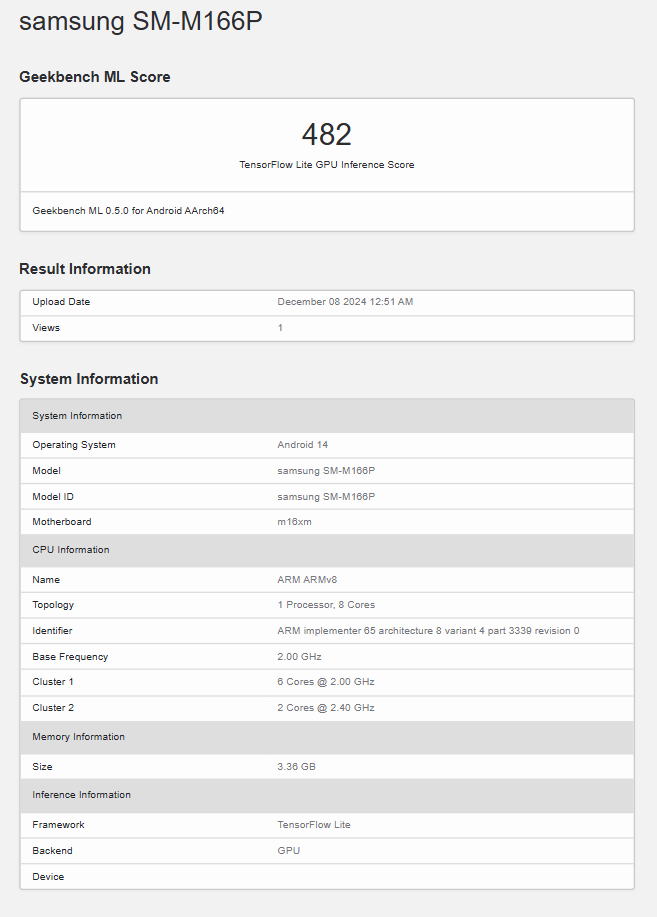Click the 1 Processor, 8 Cores topology value
Viewport: 657px width, 917px height.
pos(326,605)
